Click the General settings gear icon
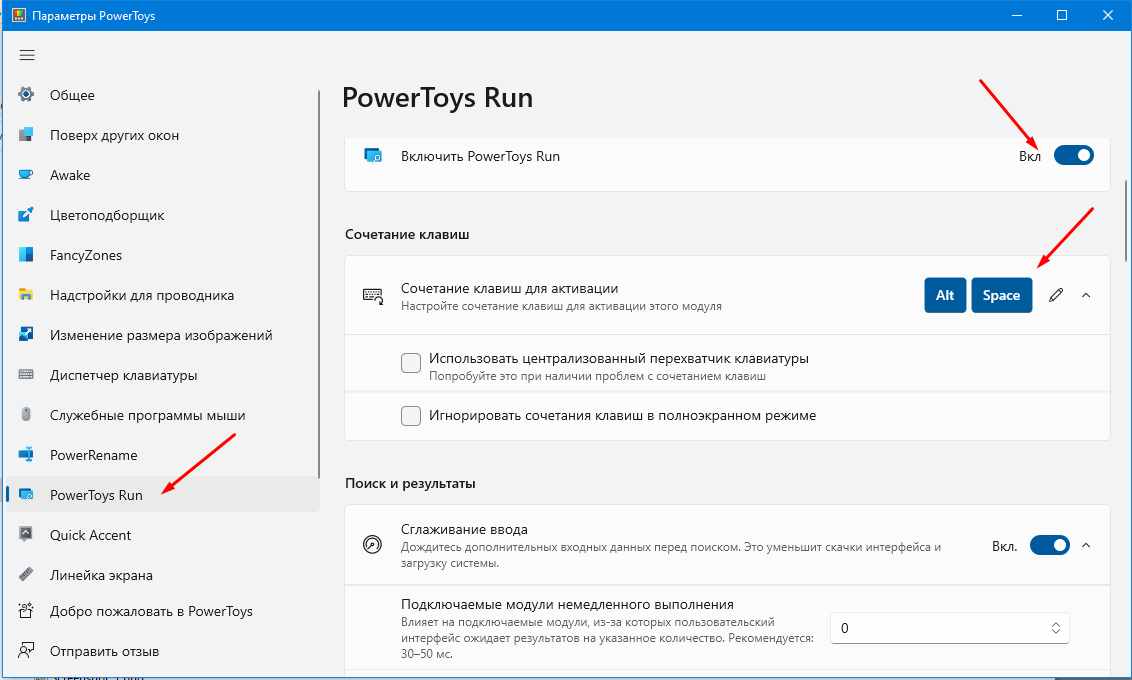Screen dimensions: 1132x680 (26, 95)
